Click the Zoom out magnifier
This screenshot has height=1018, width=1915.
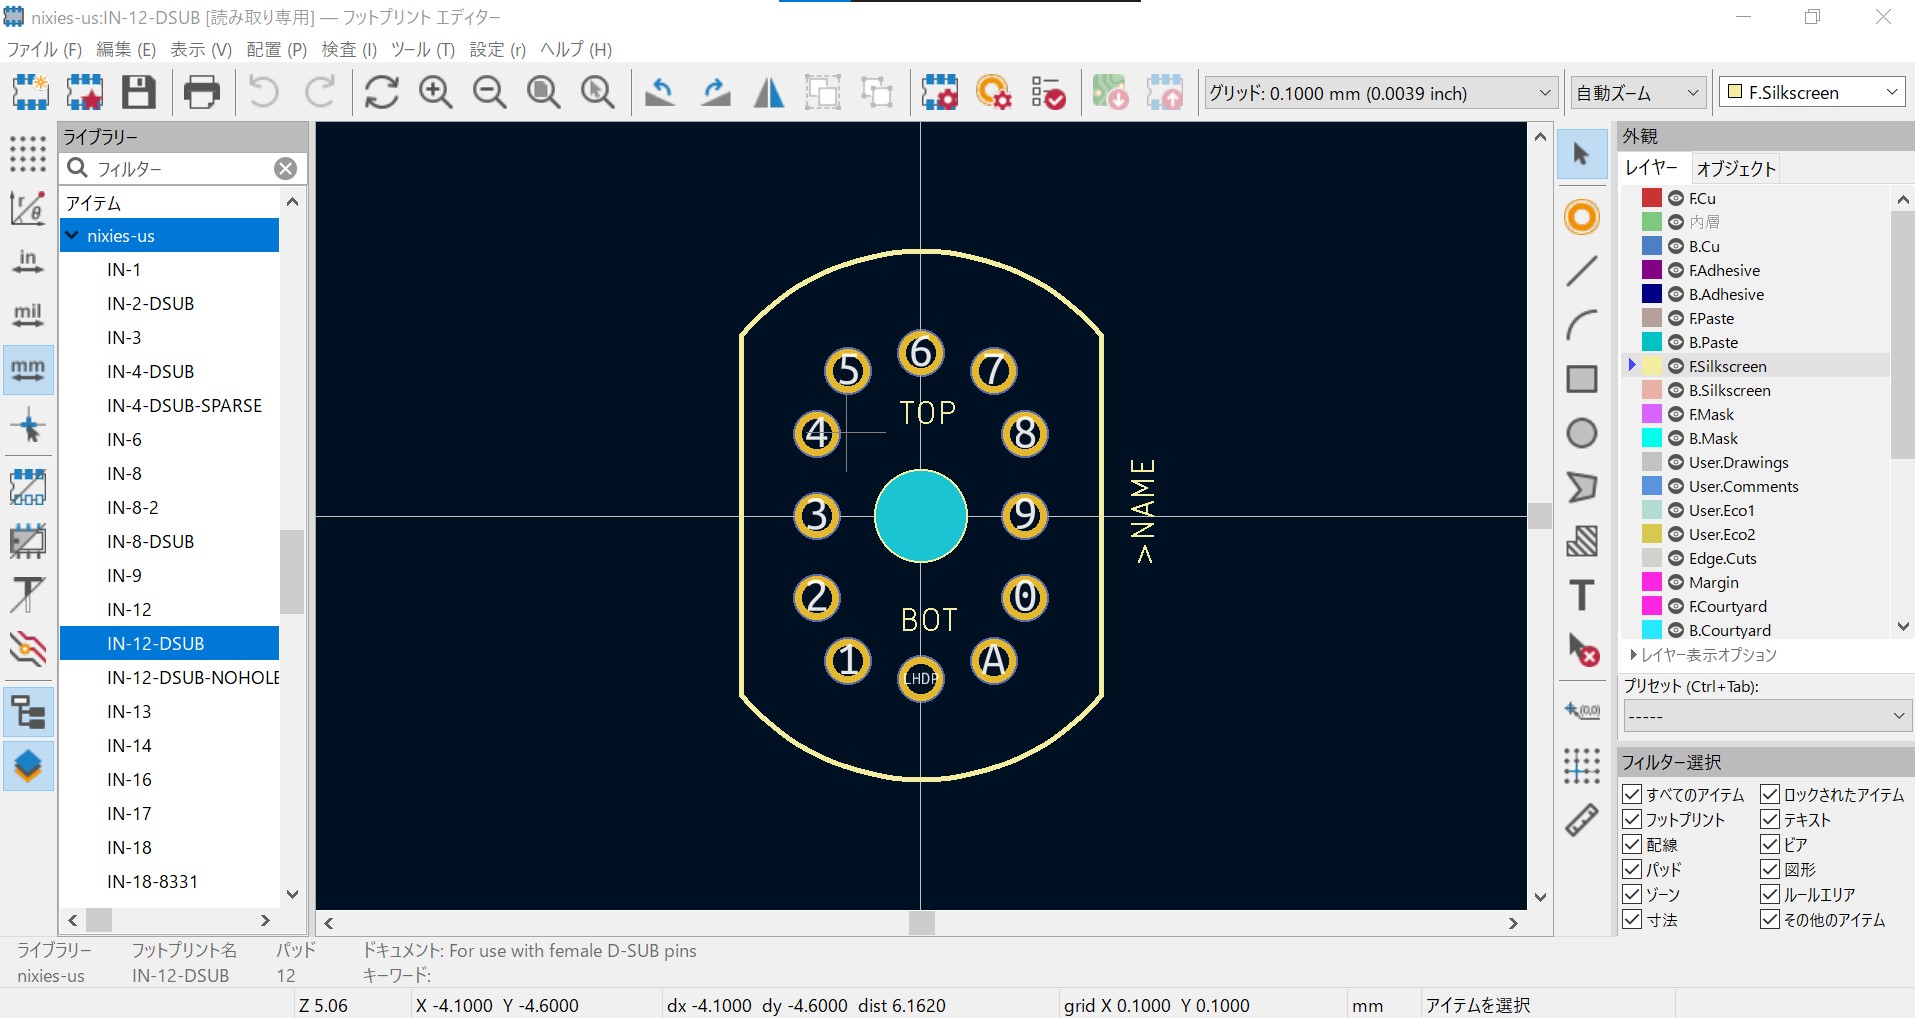[x=490, y=93]
